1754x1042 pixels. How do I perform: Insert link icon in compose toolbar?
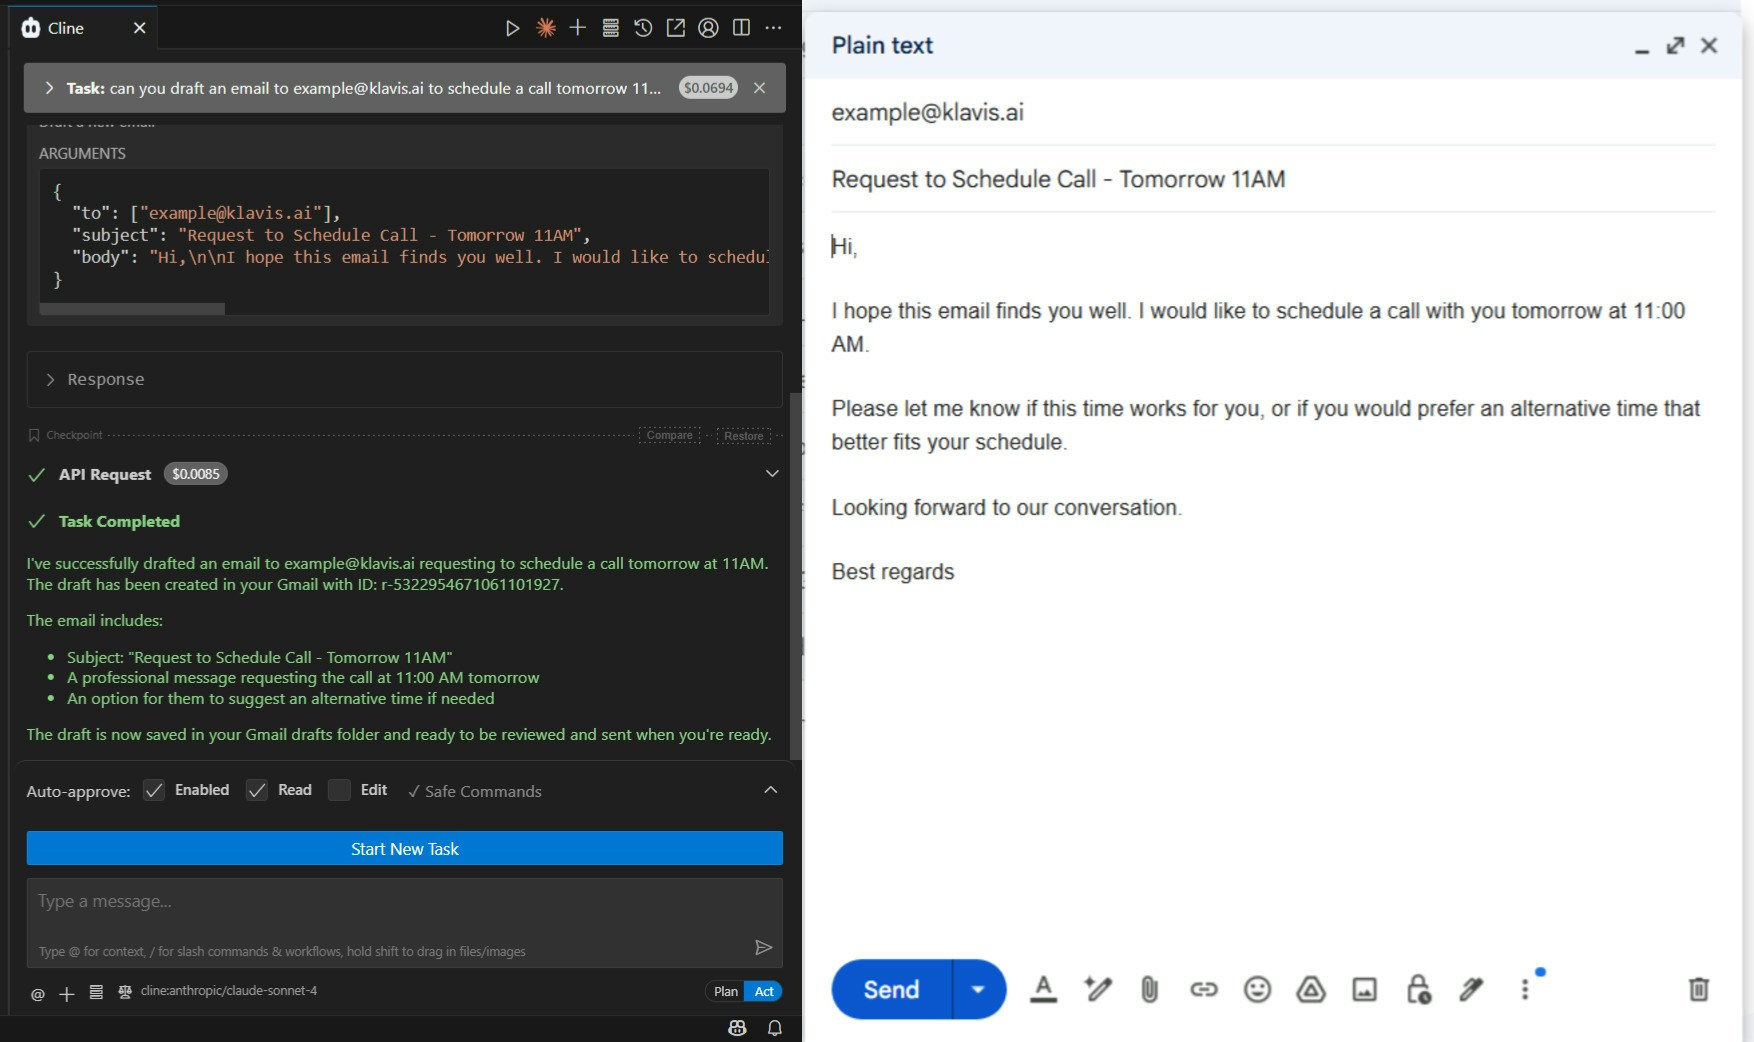coord(1203,989)
